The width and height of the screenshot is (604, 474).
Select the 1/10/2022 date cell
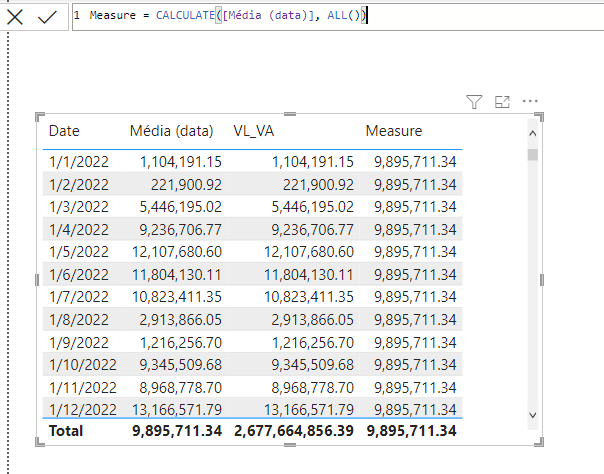(83, 365)
